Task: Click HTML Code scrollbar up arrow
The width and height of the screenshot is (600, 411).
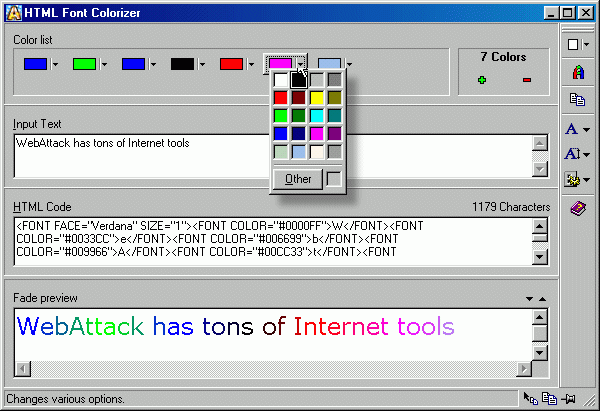Action: 540,226
